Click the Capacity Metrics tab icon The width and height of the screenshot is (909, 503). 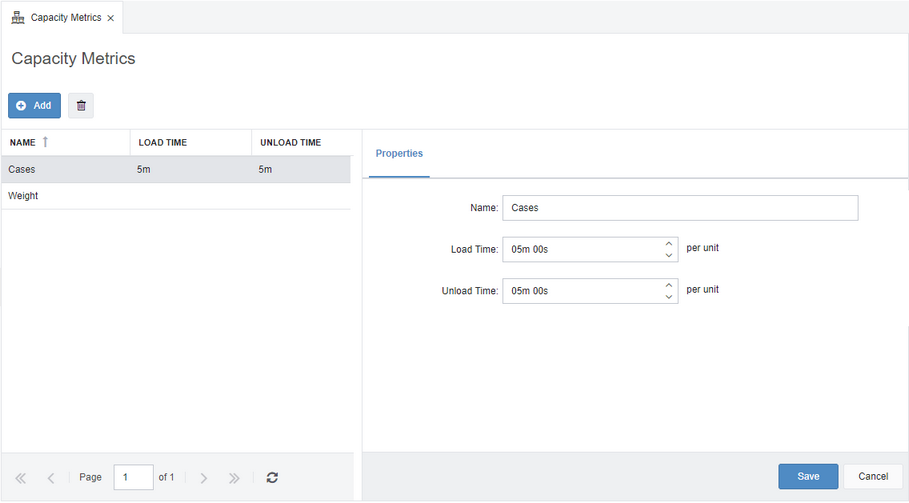click(x=18, y=17)
